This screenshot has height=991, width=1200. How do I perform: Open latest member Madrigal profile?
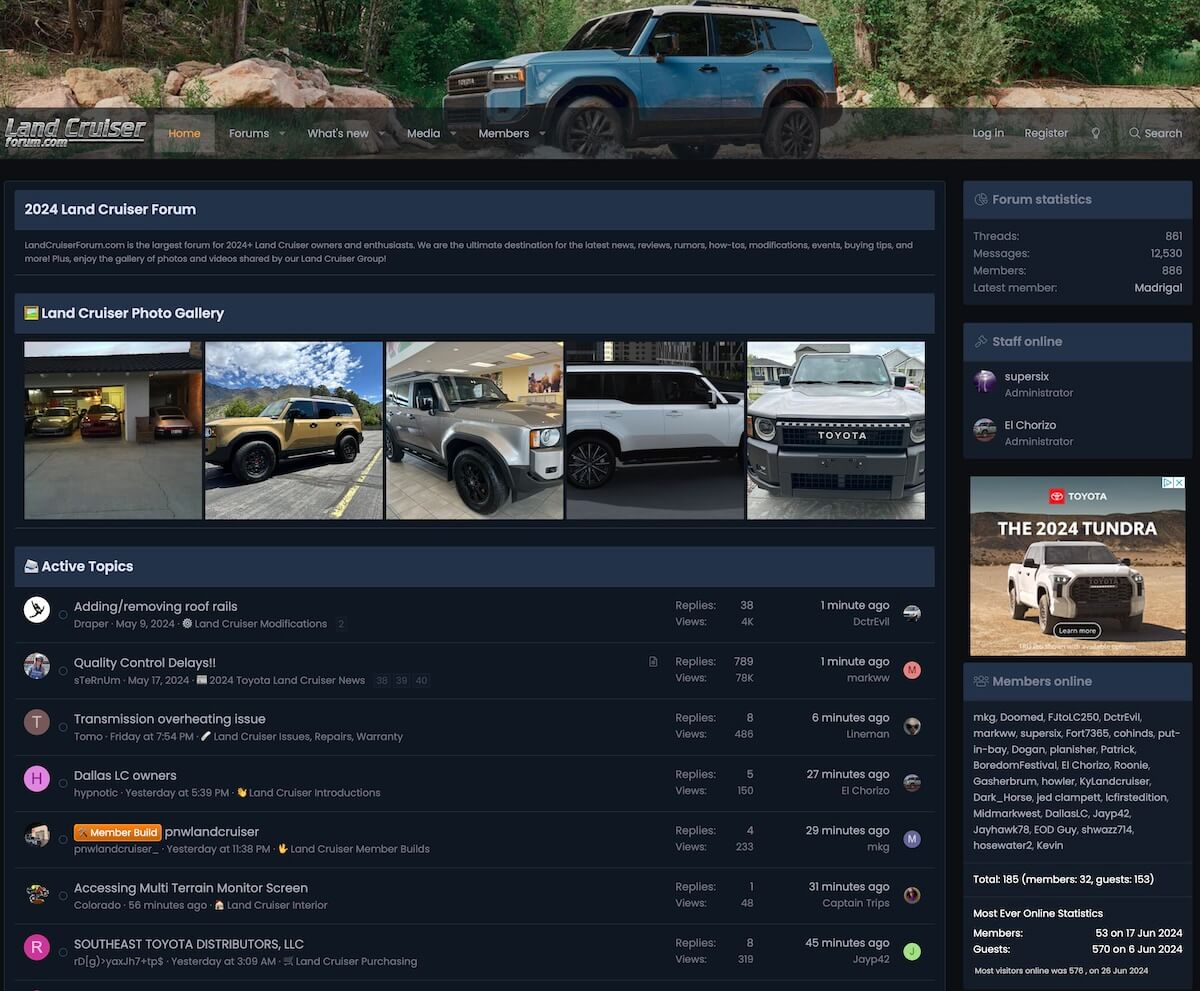coord(1158,288)
